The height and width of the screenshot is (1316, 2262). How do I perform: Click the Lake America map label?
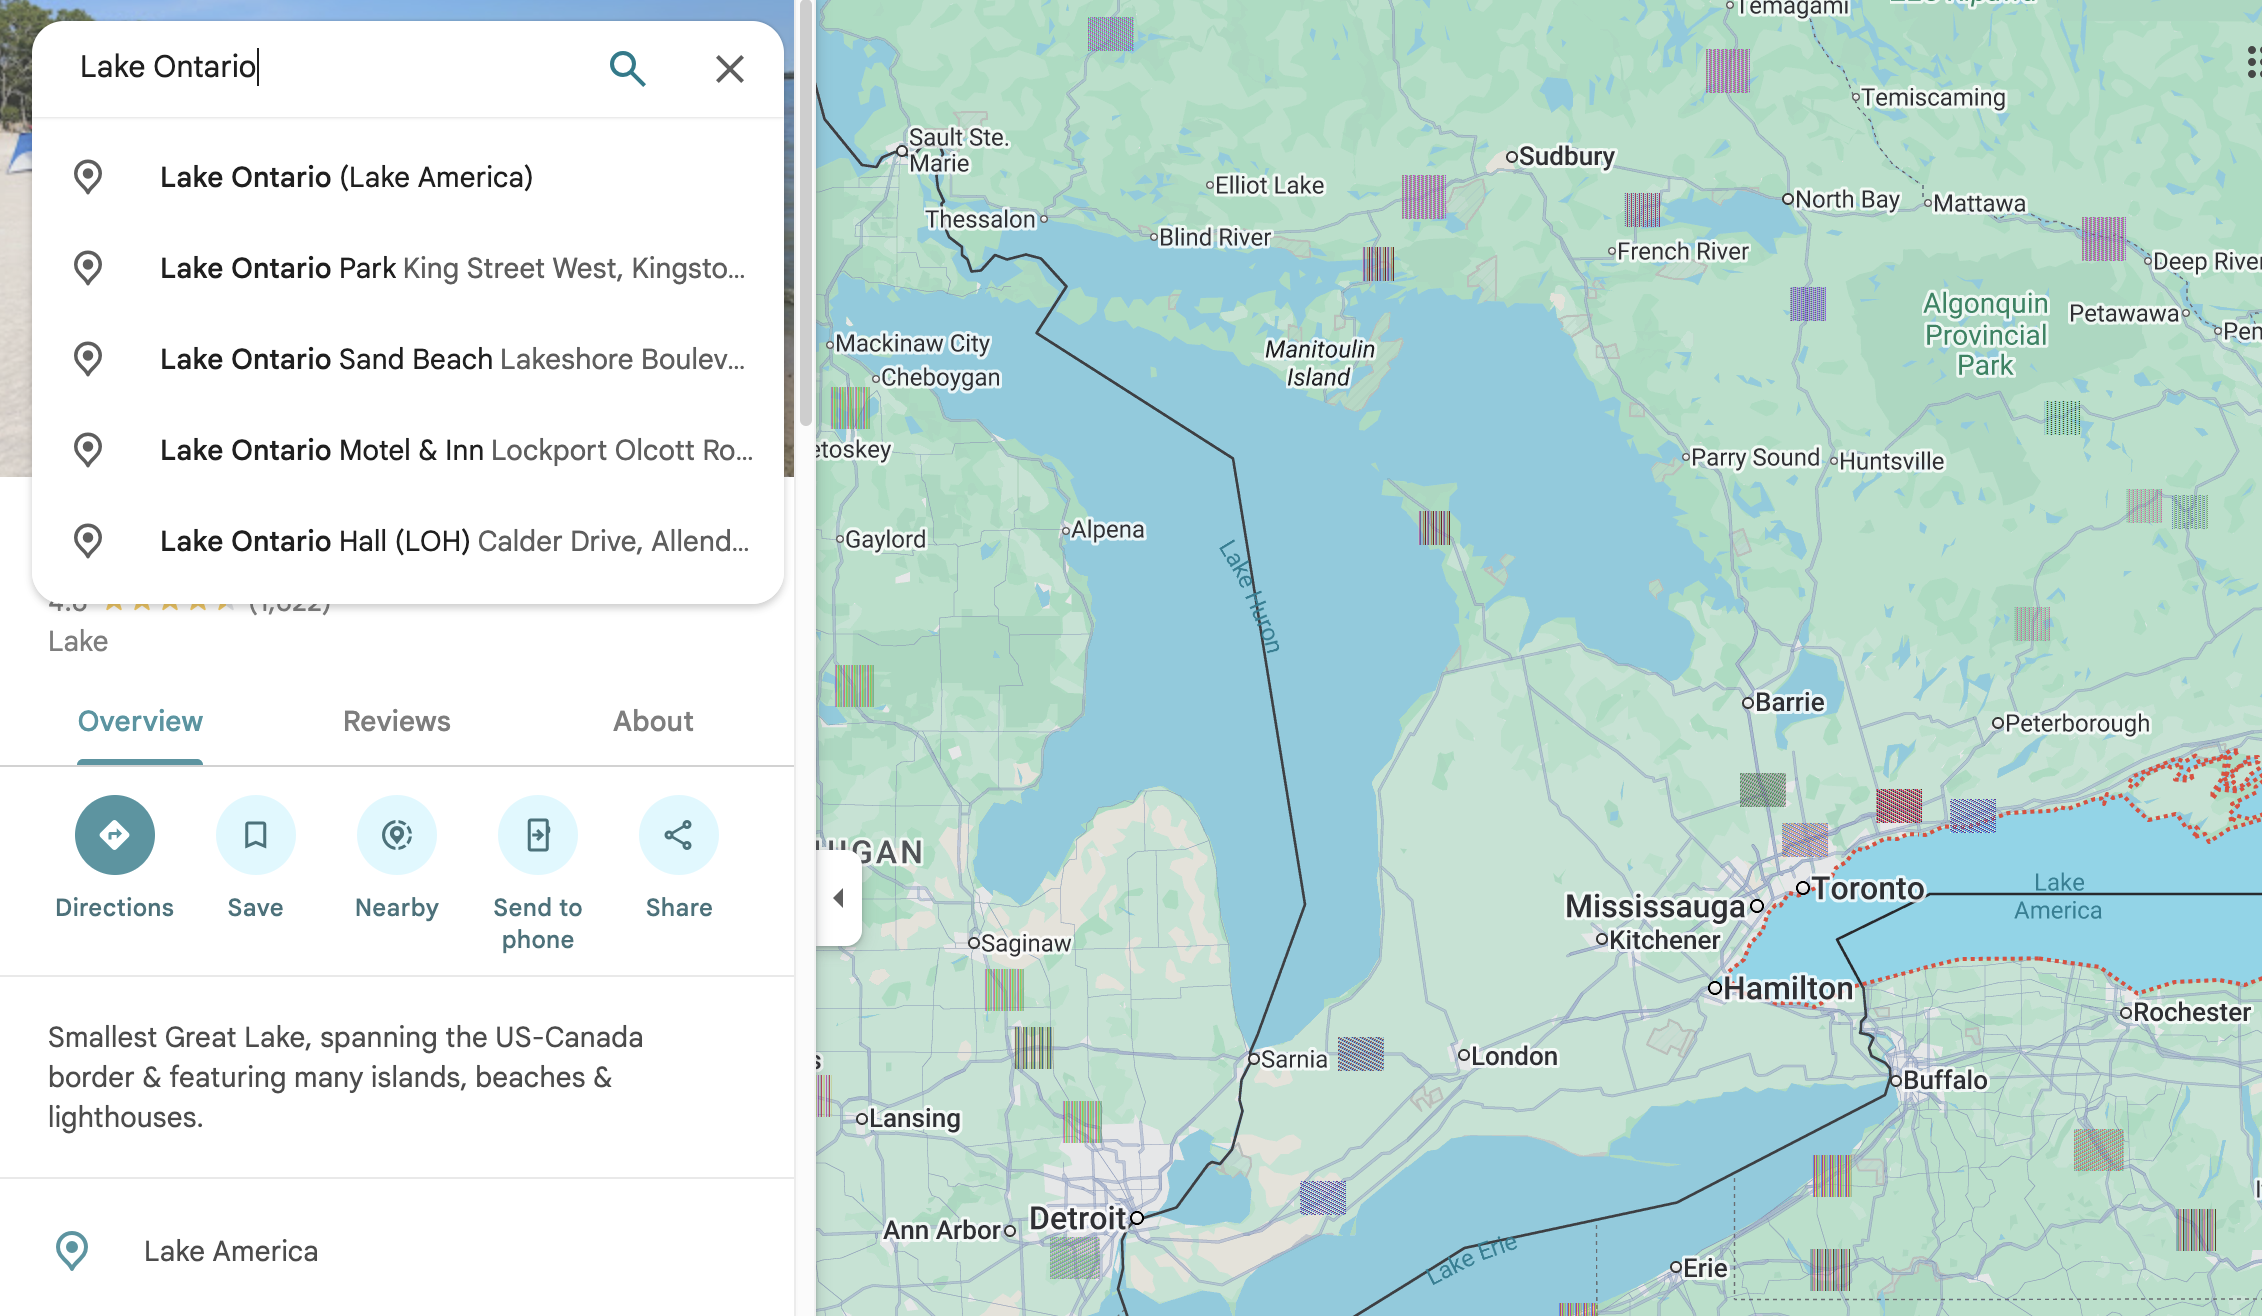[2058, 896]
